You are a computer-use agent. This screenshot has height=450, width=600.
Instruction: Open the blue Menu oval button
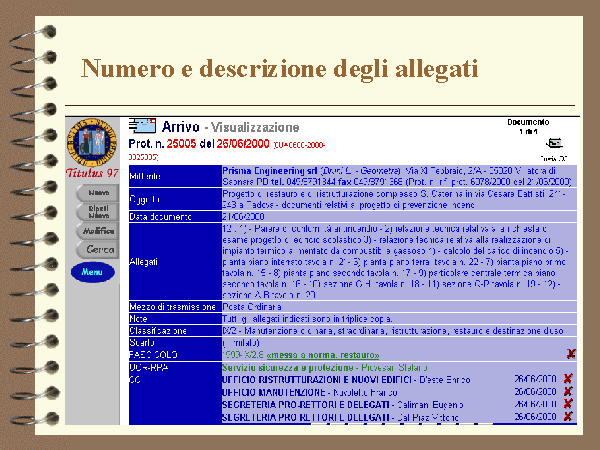[93, 271]
